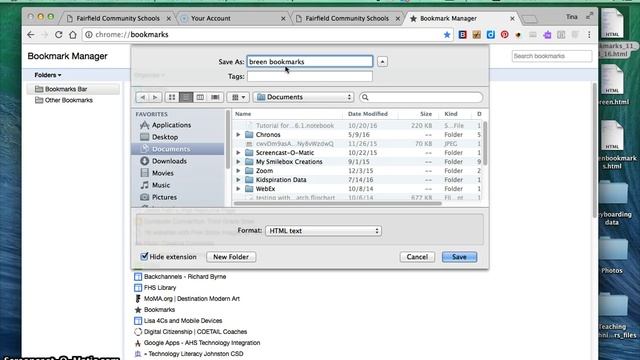Expand the Kidspiration Data folder
This screenshot has height=360, width=640.
tap(238, 180)
